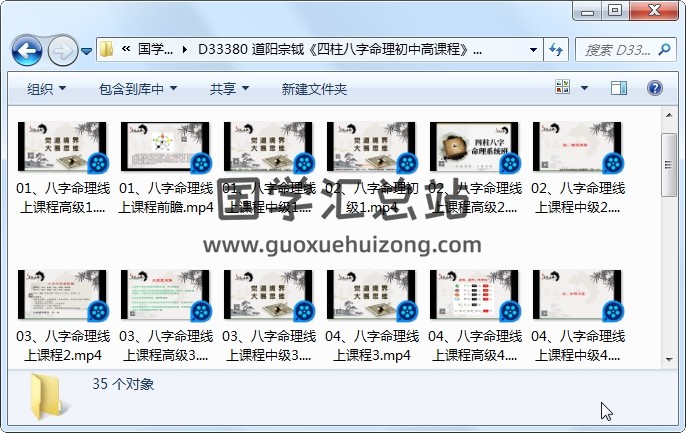This screenshot has height=434, width=686.
Task: Open the view options dropdown arrow
Action: pyautogui.click(x=585, y=89)
